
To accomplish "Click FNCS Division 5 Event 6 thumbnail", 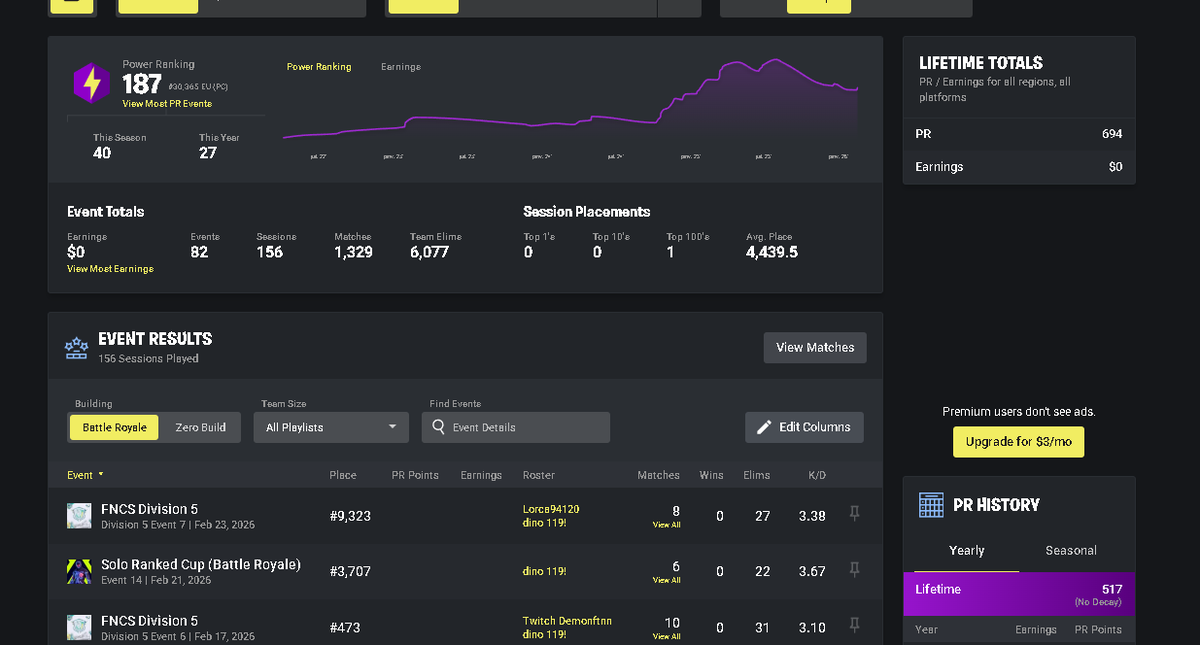I will point(79,628).
